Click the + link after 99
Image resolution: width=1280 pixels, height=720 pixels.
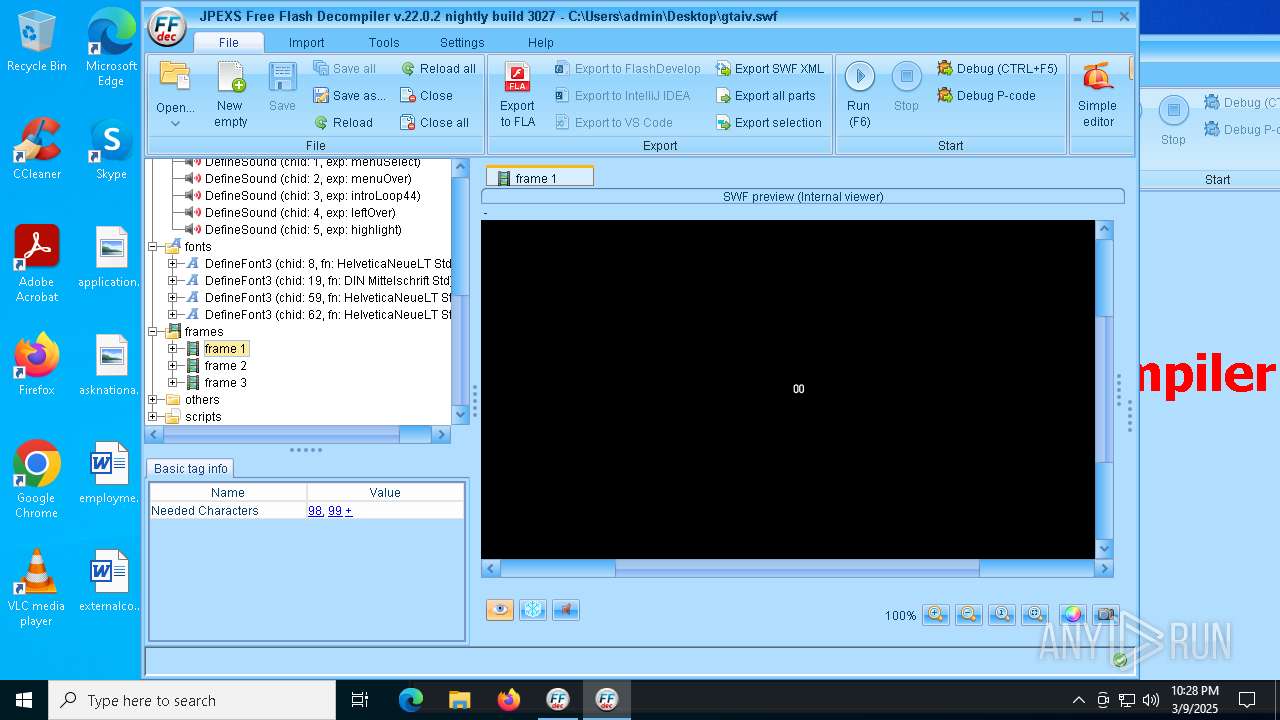(x=348, y=511)
